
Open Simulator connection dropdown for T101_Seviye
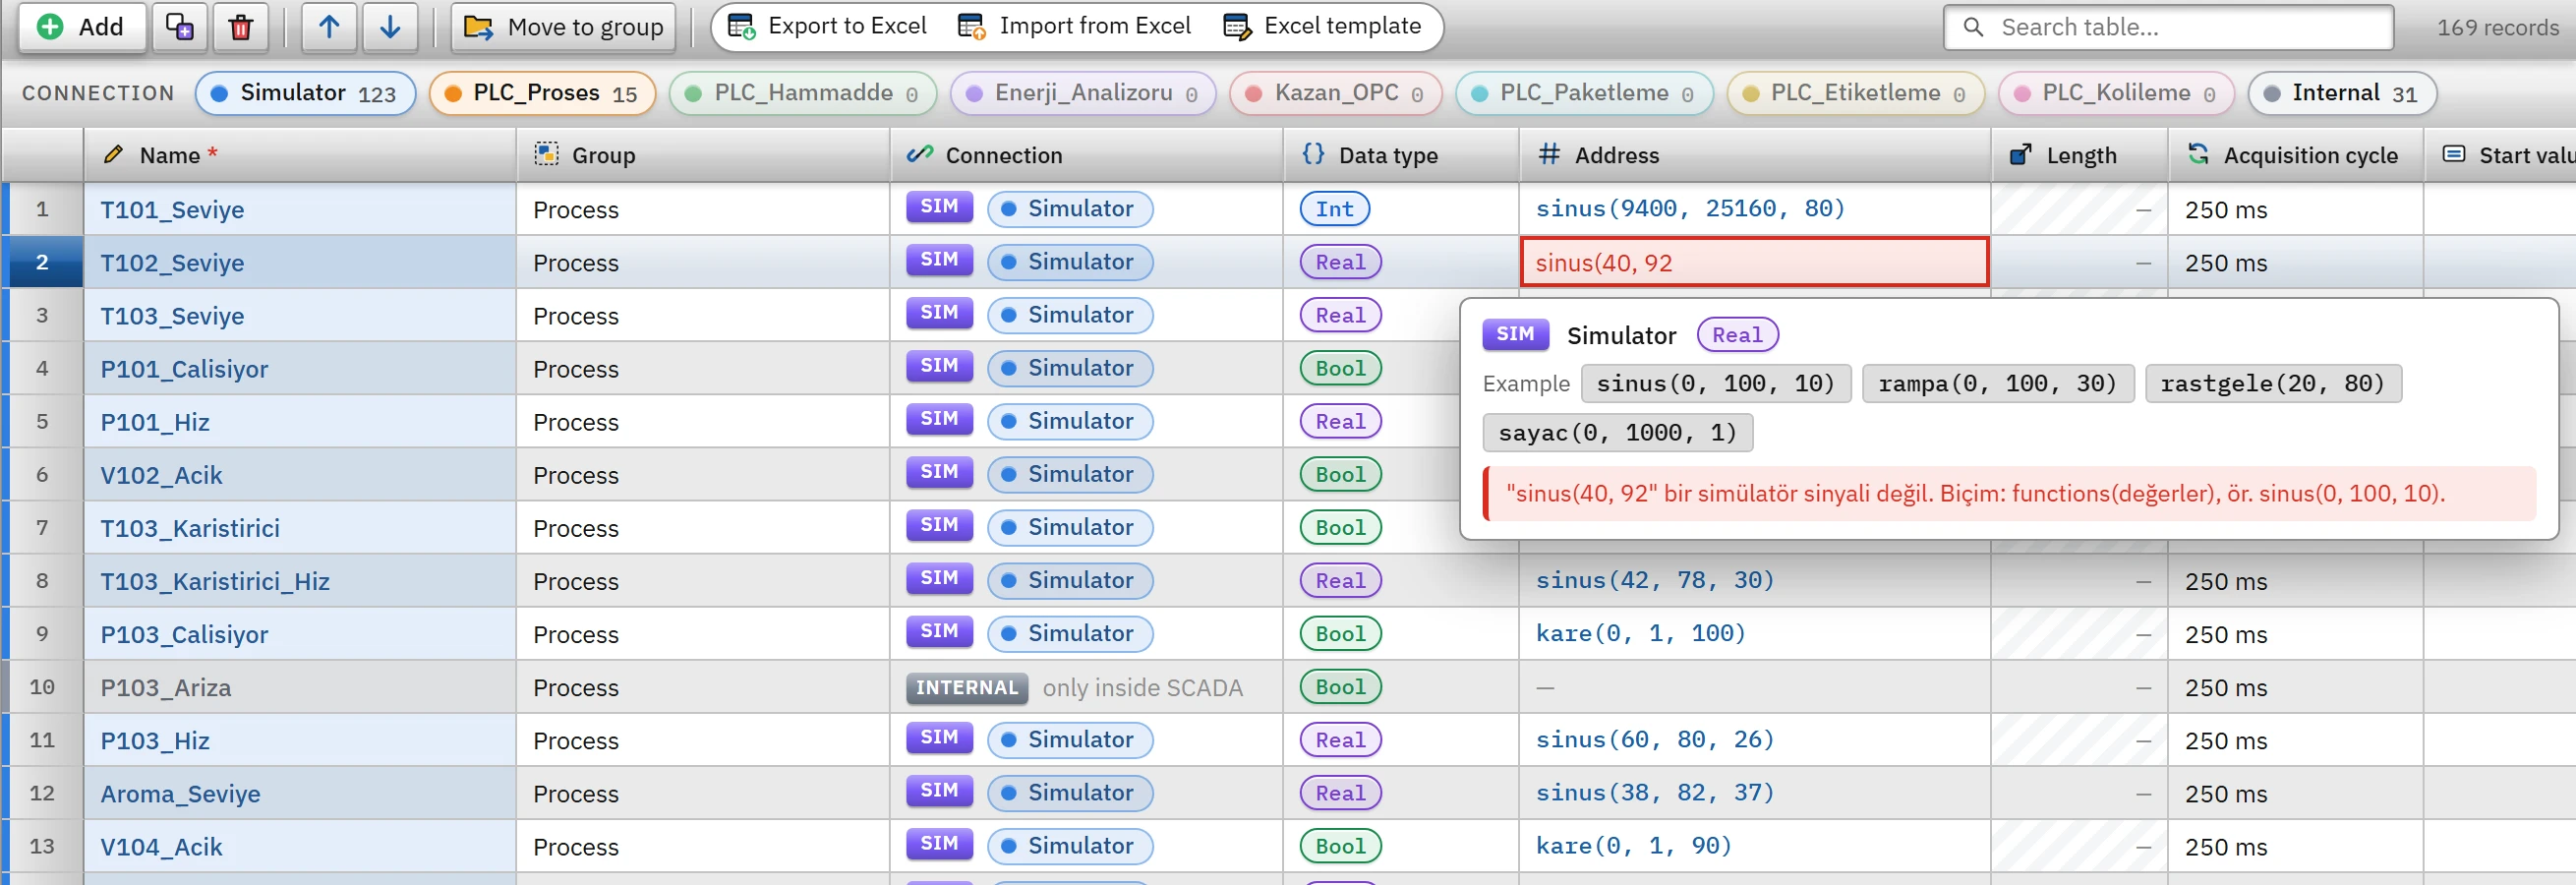[x=1069, y=209]
